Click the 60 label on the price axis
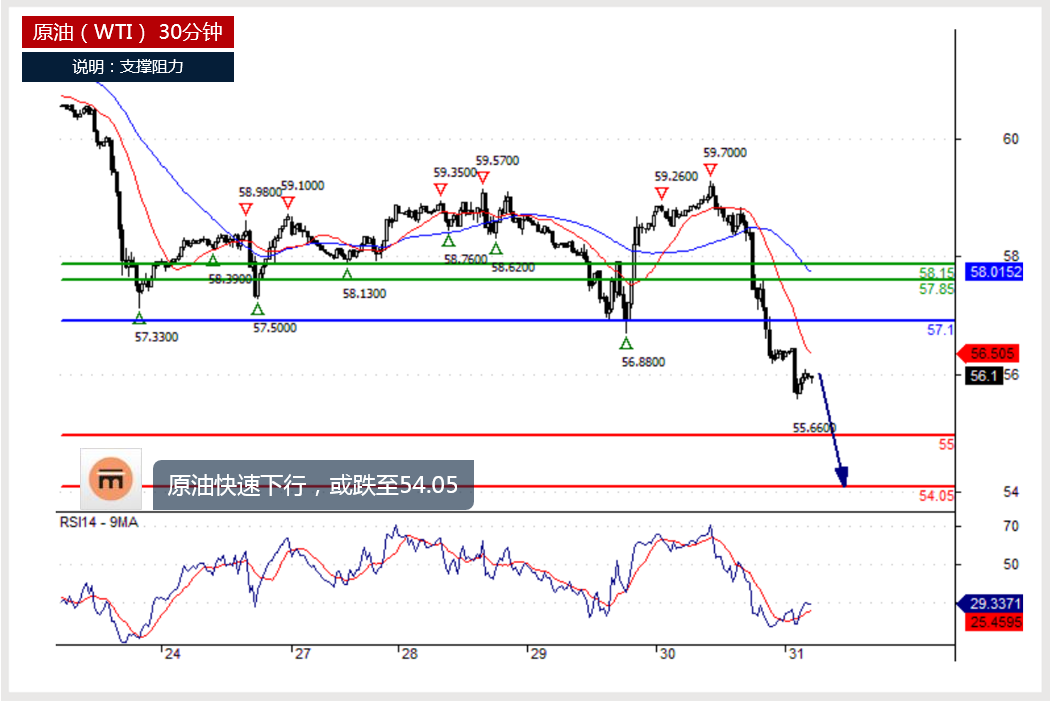Viewport: 1051px width, 701px height. point(1010,139)
